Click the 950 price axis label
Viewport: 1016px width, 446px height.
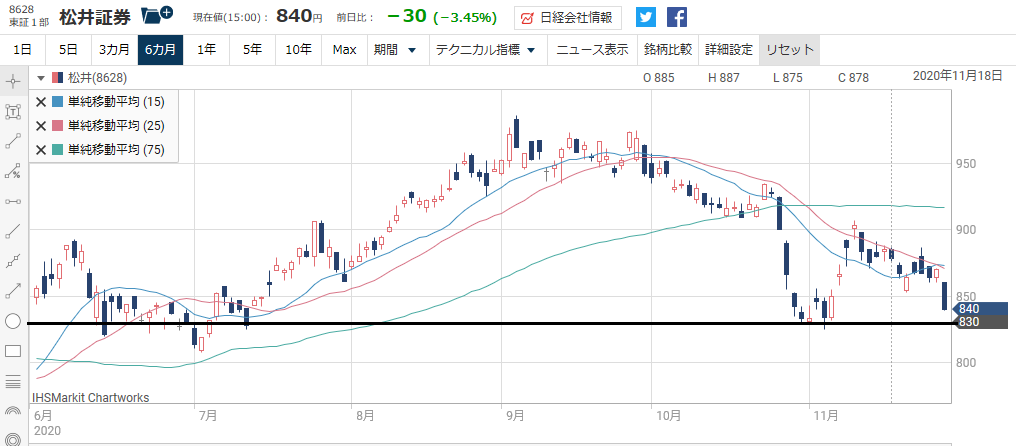click(965, 163)
